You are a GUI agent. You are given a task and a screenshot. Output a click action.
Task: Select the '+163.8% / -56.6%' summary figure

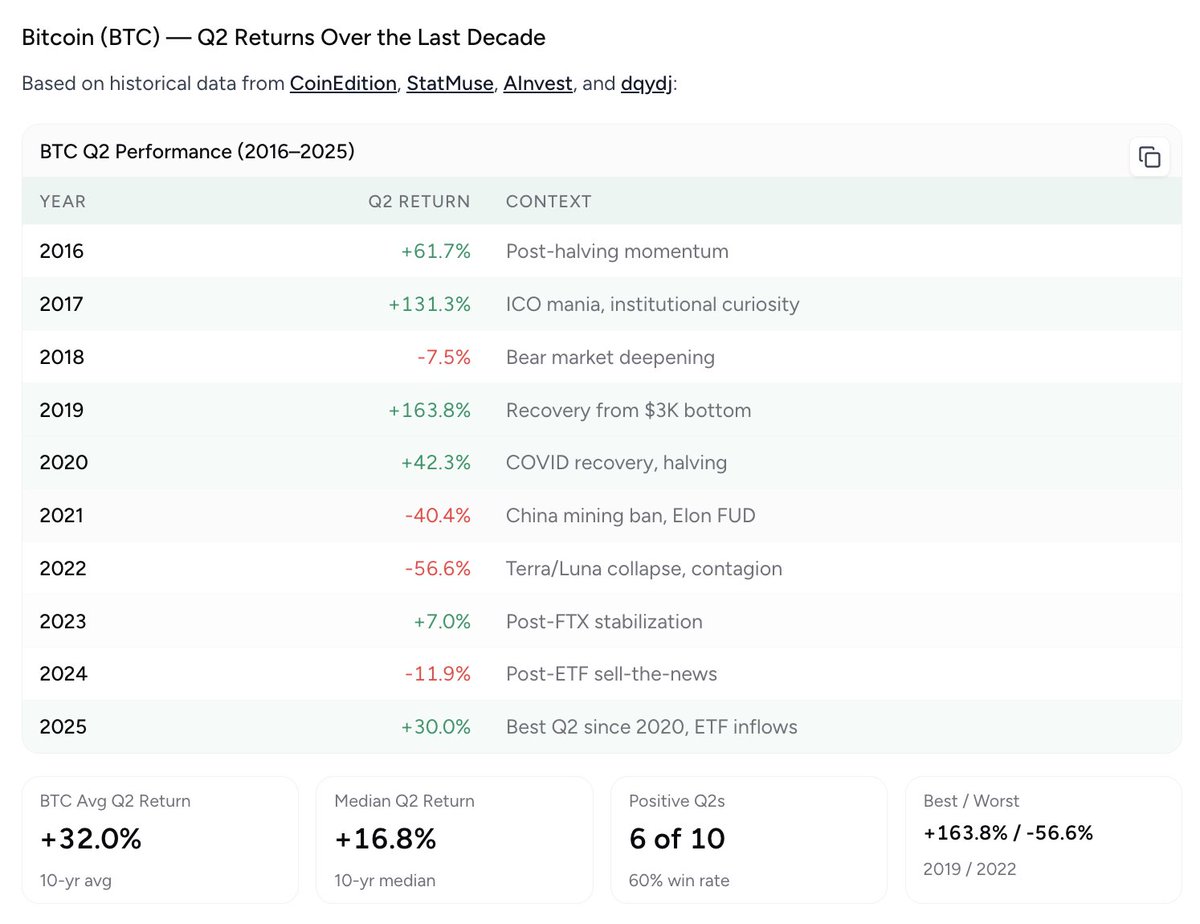click(x=1008, y=833)
